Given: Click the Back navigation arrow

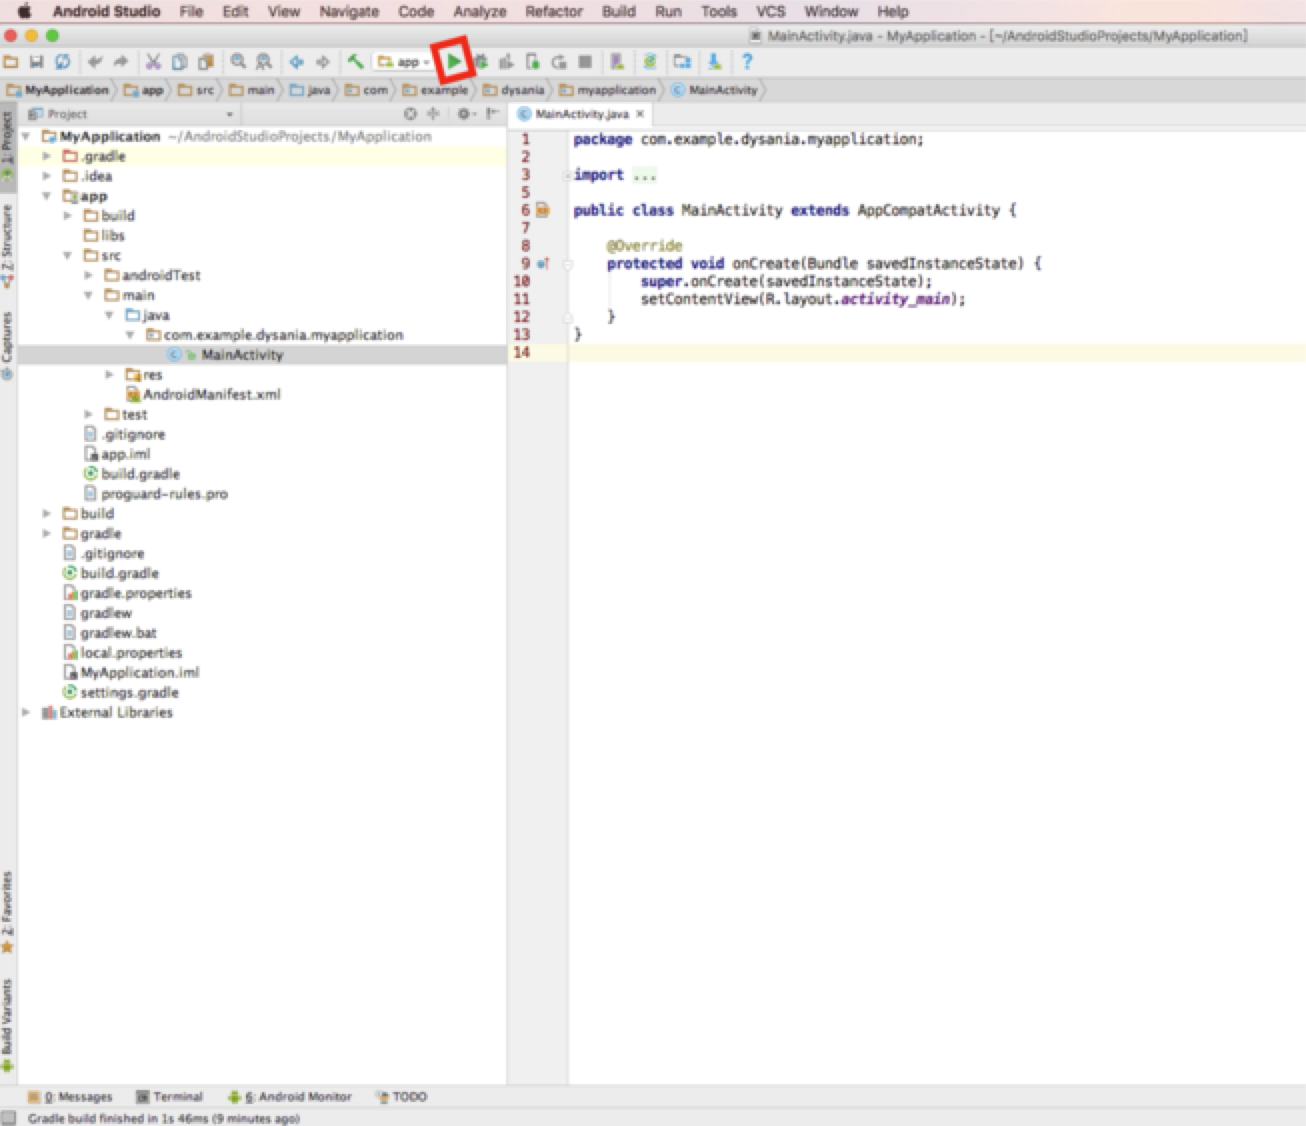Looking at the screenshot, I should [297, 62].
